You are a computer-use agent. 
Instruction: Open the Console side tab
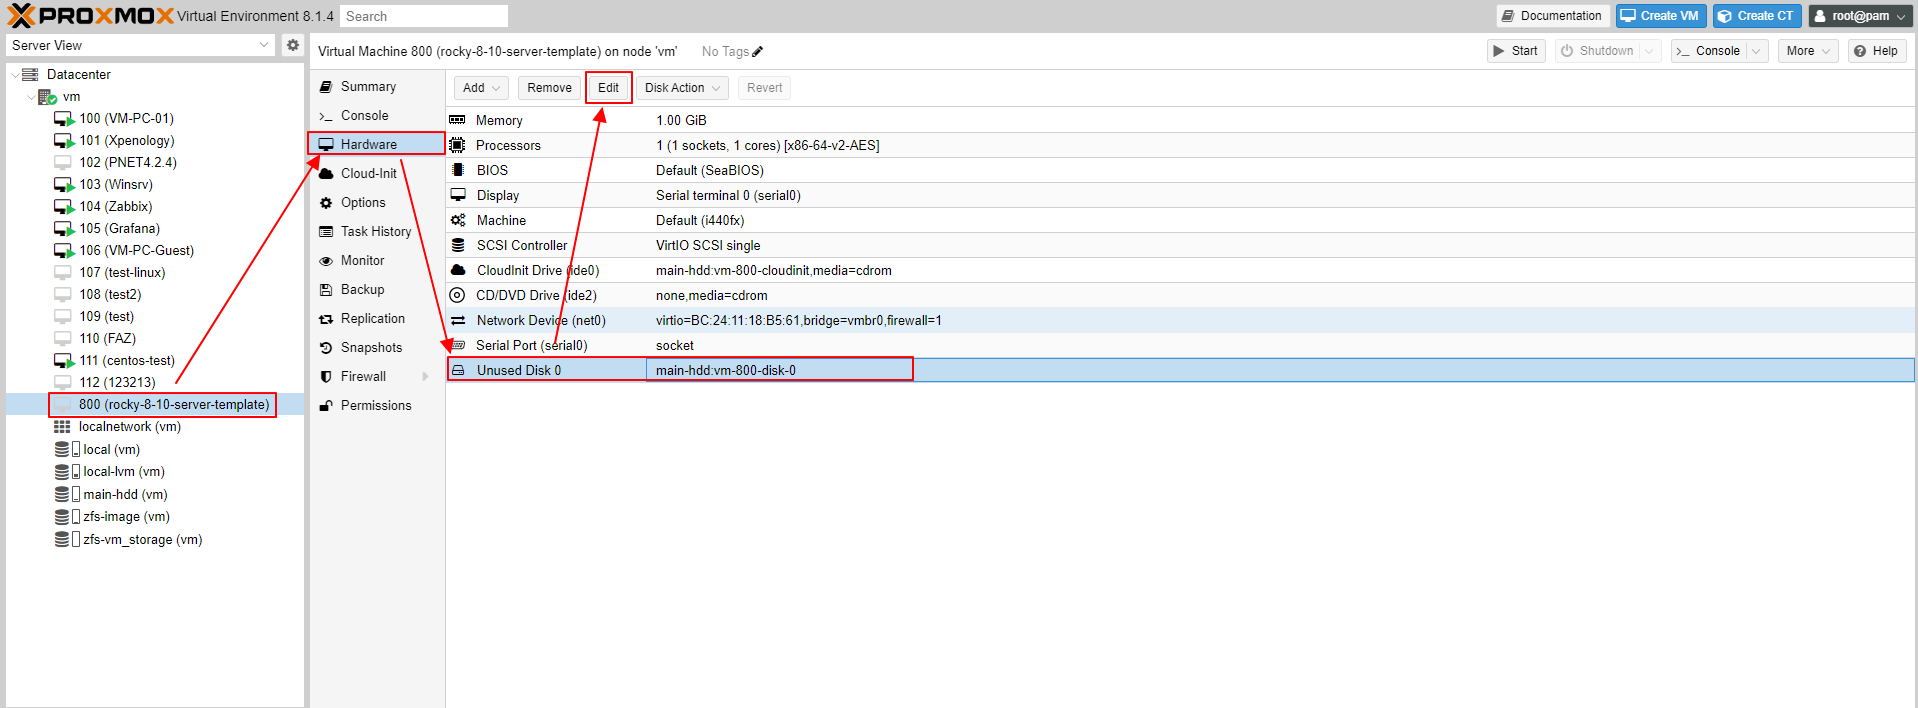point(377,116)
